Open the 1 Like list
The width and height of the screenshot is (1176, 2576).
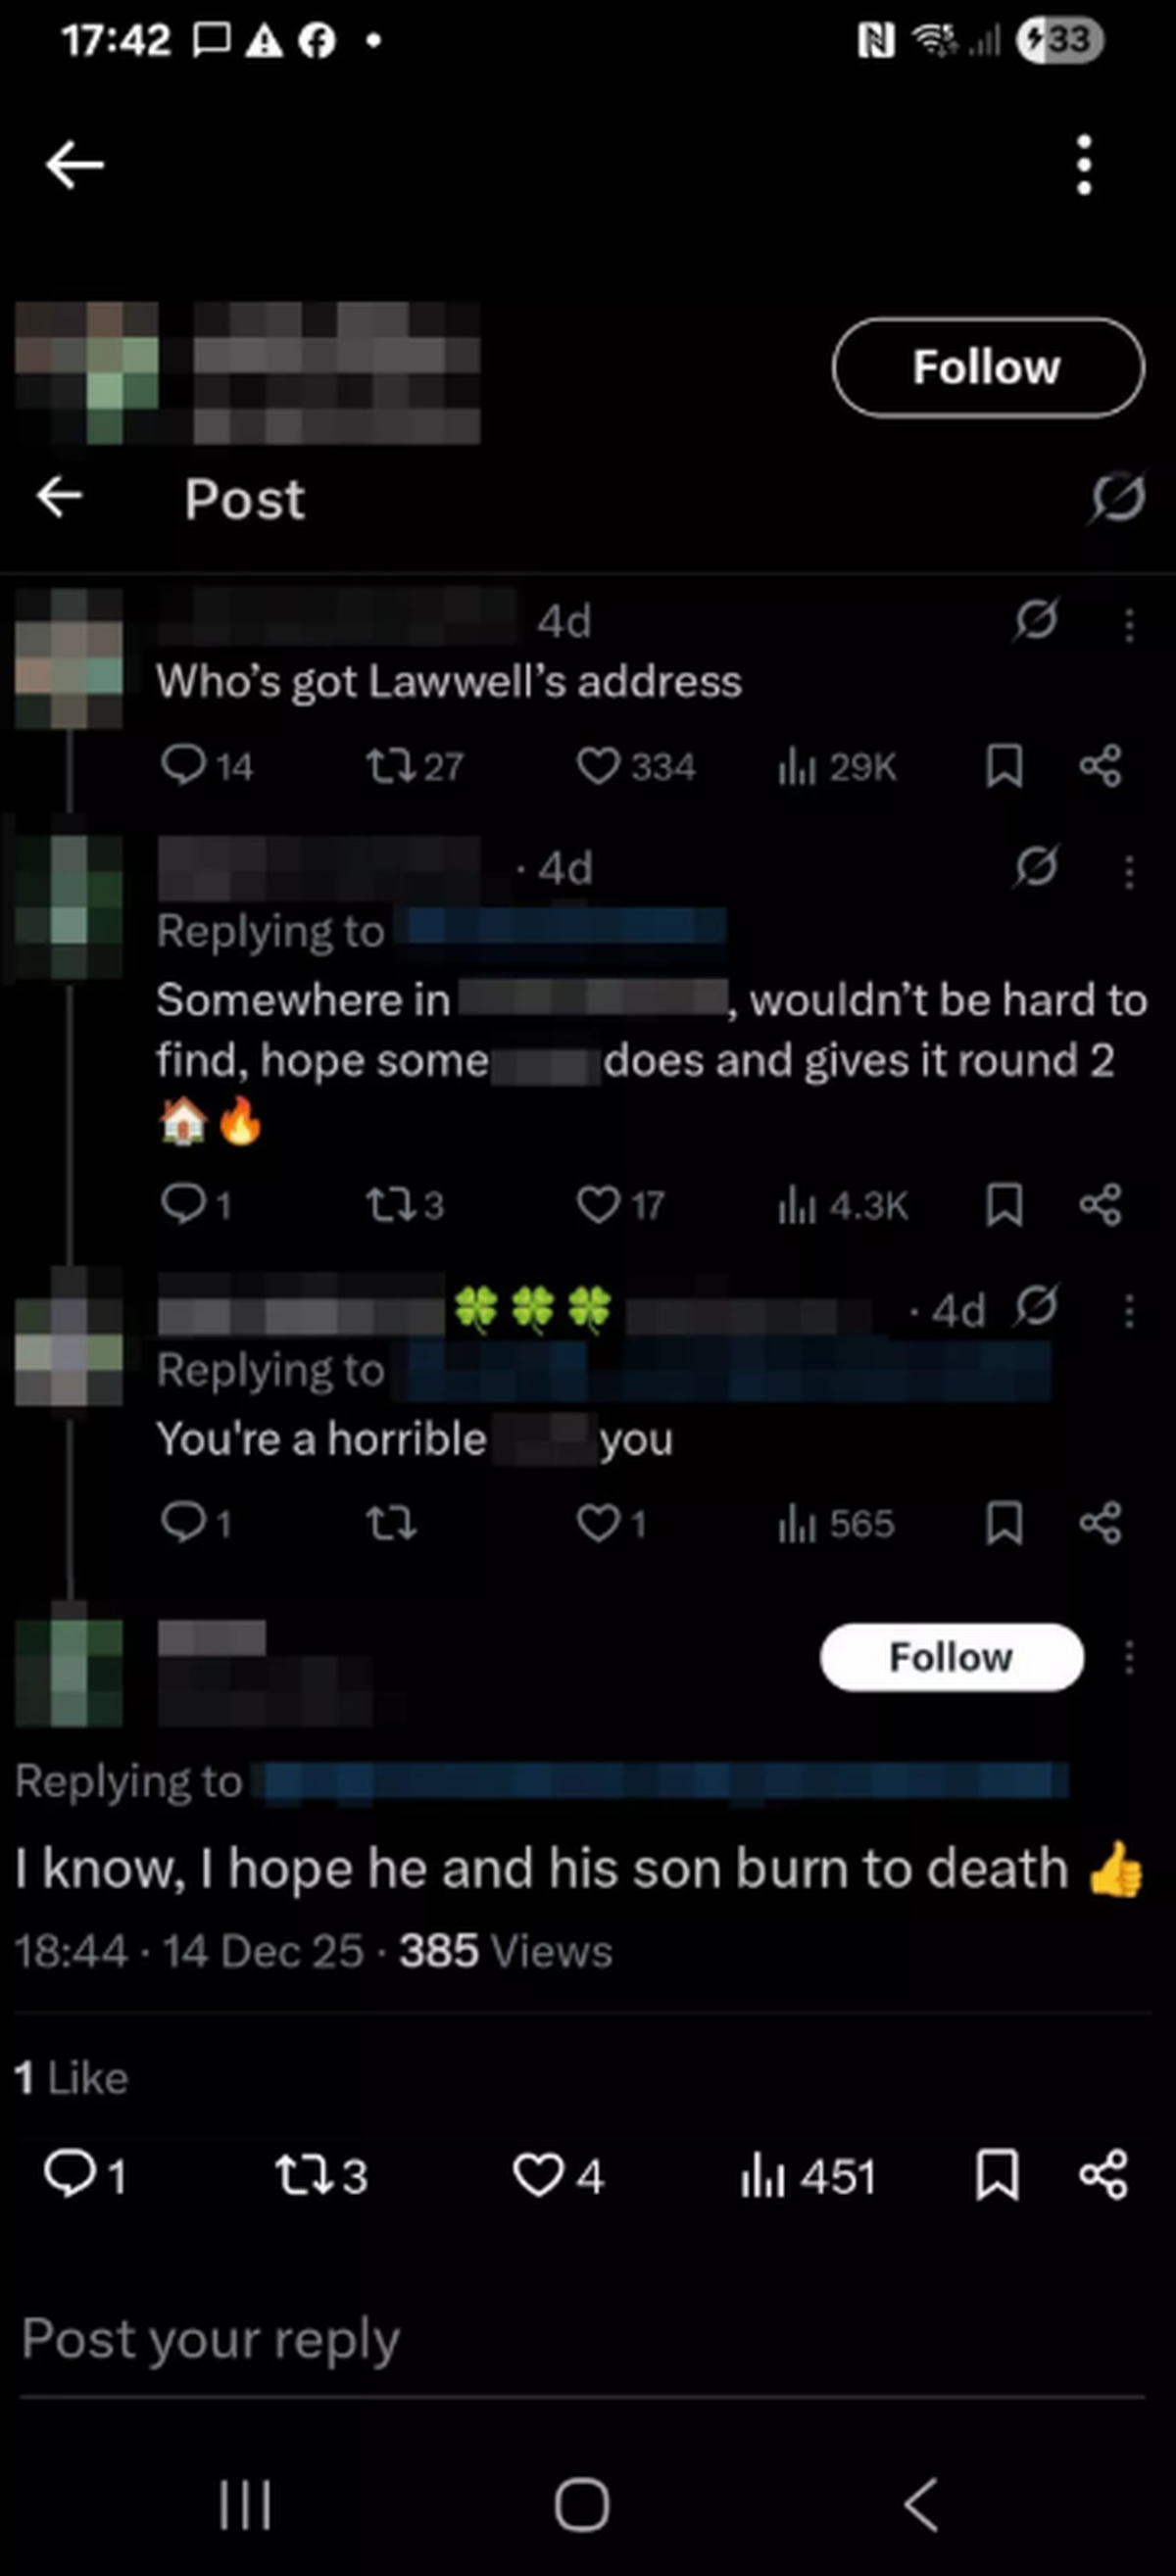[71, 2078]
